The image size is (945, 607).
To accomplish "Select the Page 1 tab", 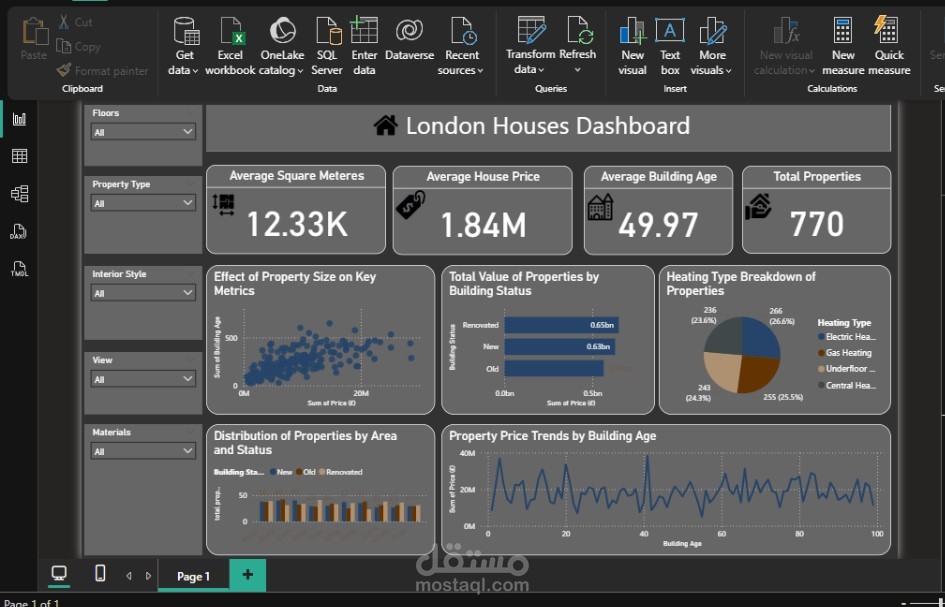I will pos(193,576).
